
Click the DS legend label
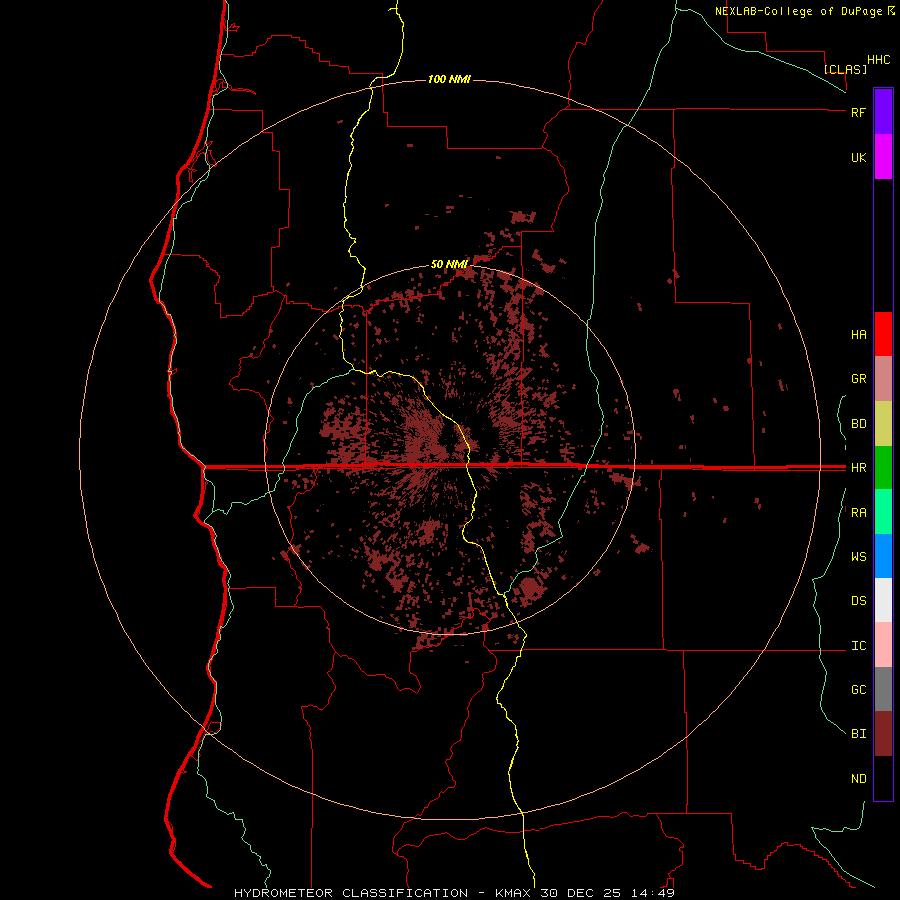coord(858,601)
